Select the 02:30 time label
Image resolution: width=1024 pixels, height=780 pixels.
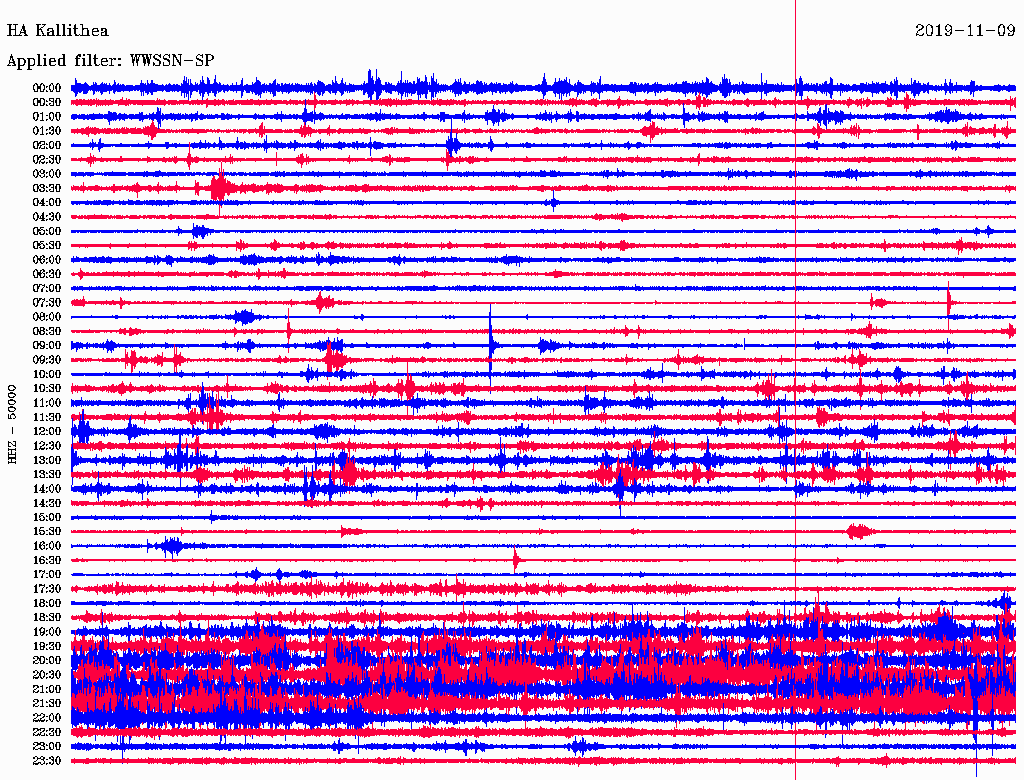tap(47, 160)
